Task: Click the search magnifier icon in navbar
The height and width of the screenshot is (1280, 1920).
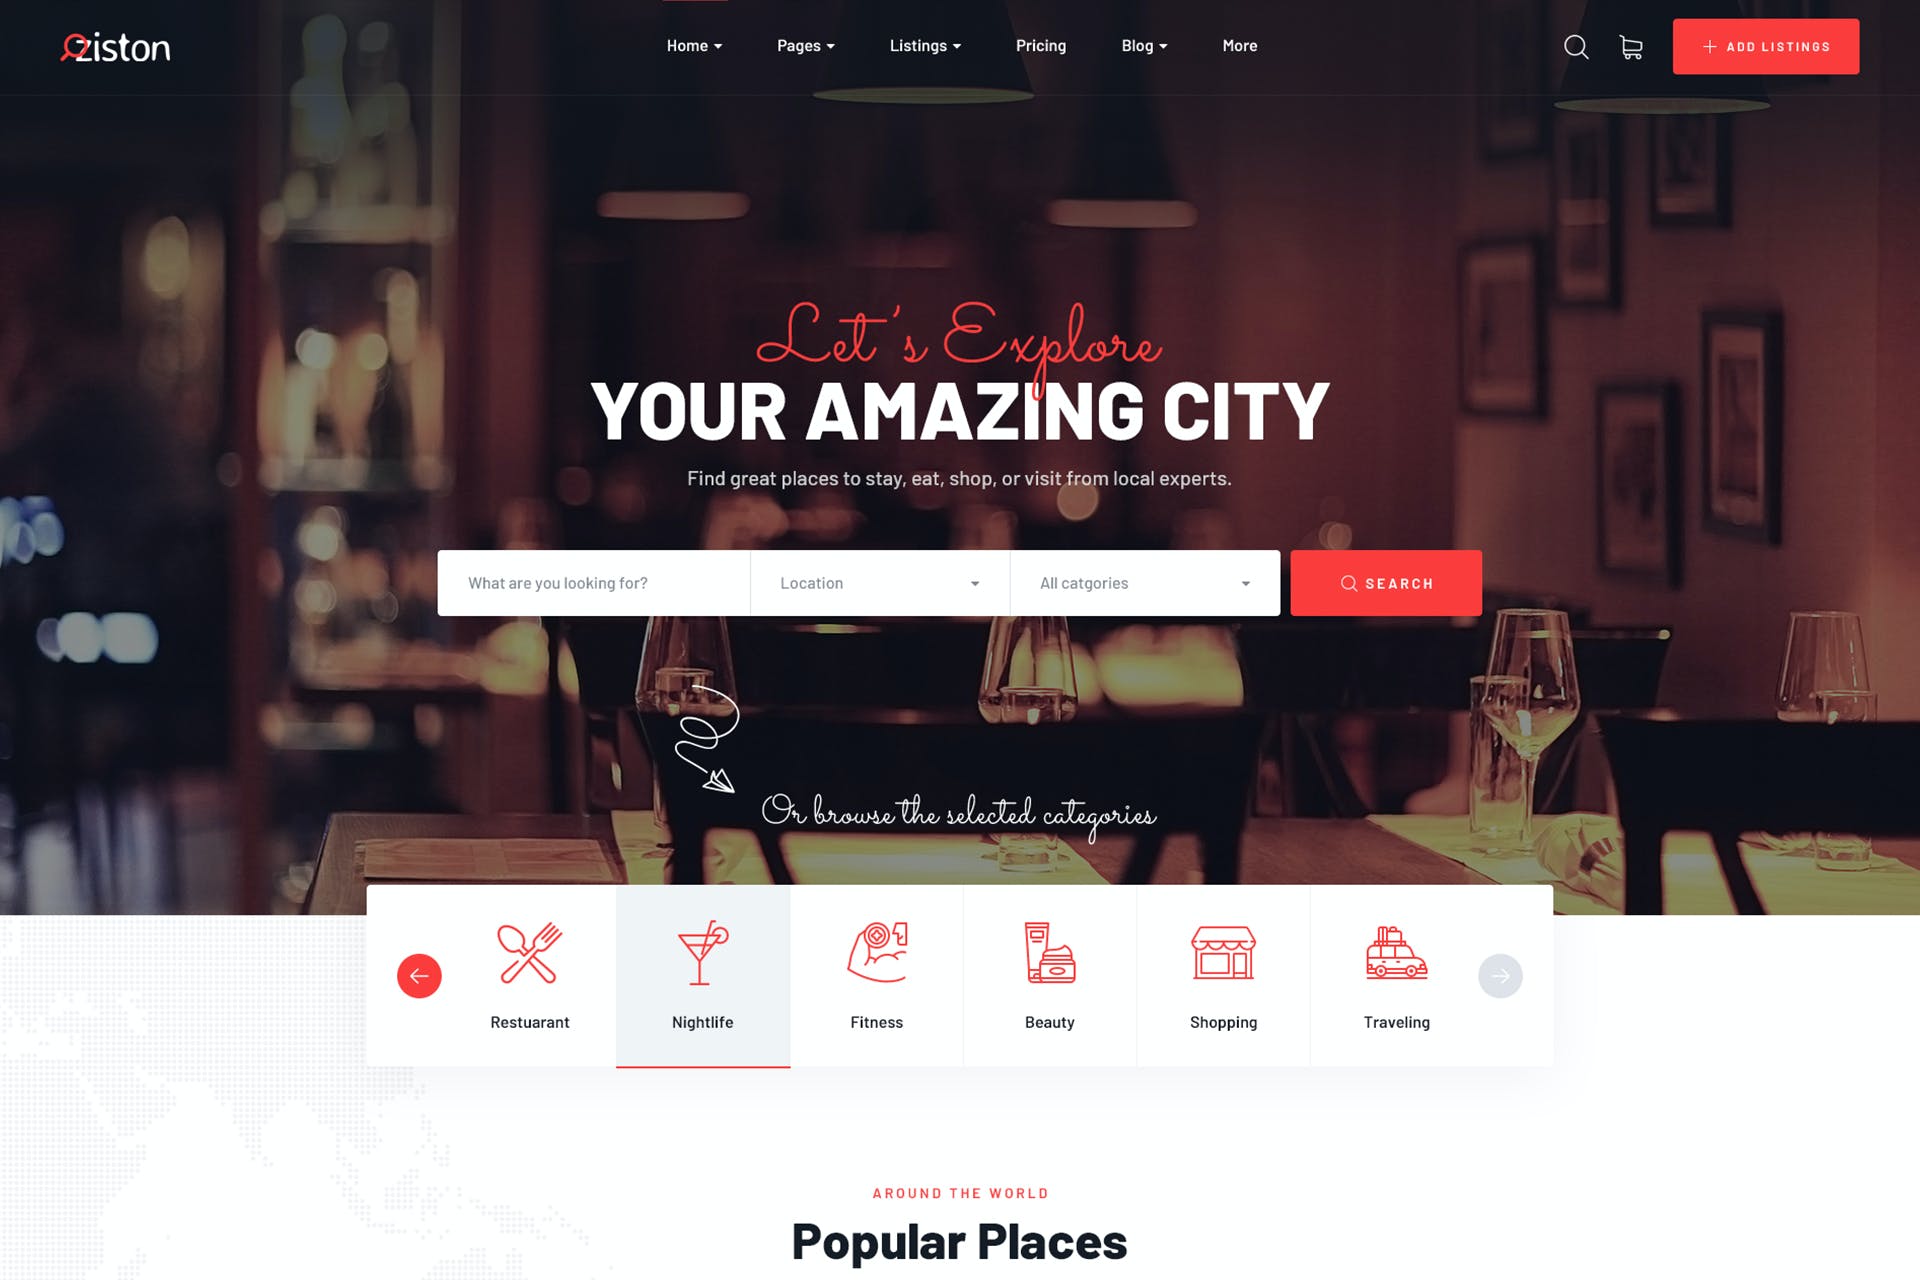Action: (1574, 46)
